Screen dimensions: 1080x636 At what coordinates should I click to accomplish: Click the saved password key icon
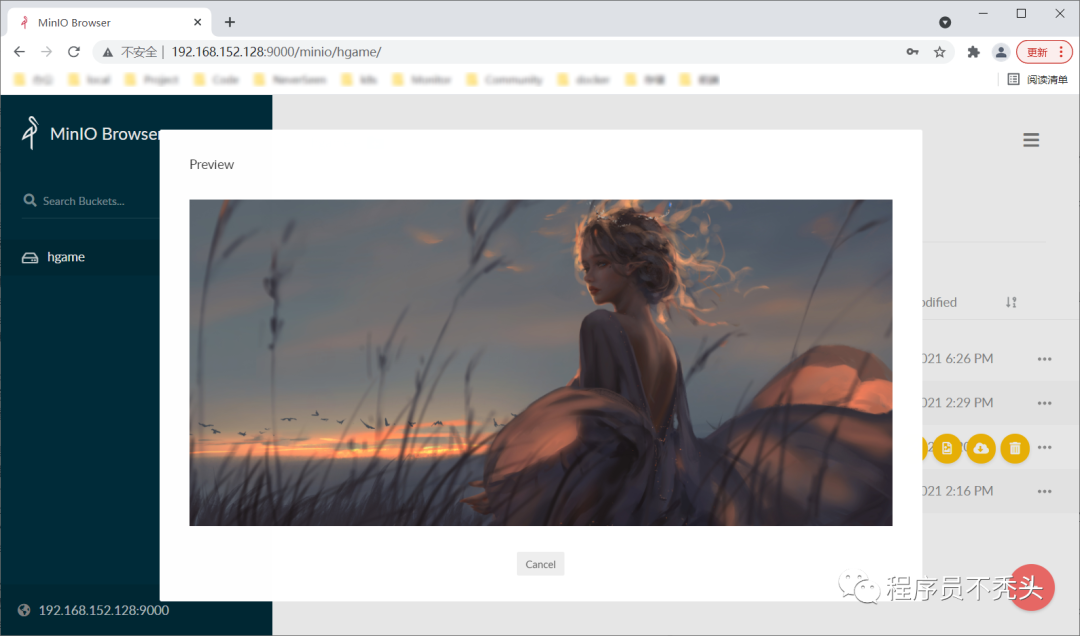[x=912, y=52]
